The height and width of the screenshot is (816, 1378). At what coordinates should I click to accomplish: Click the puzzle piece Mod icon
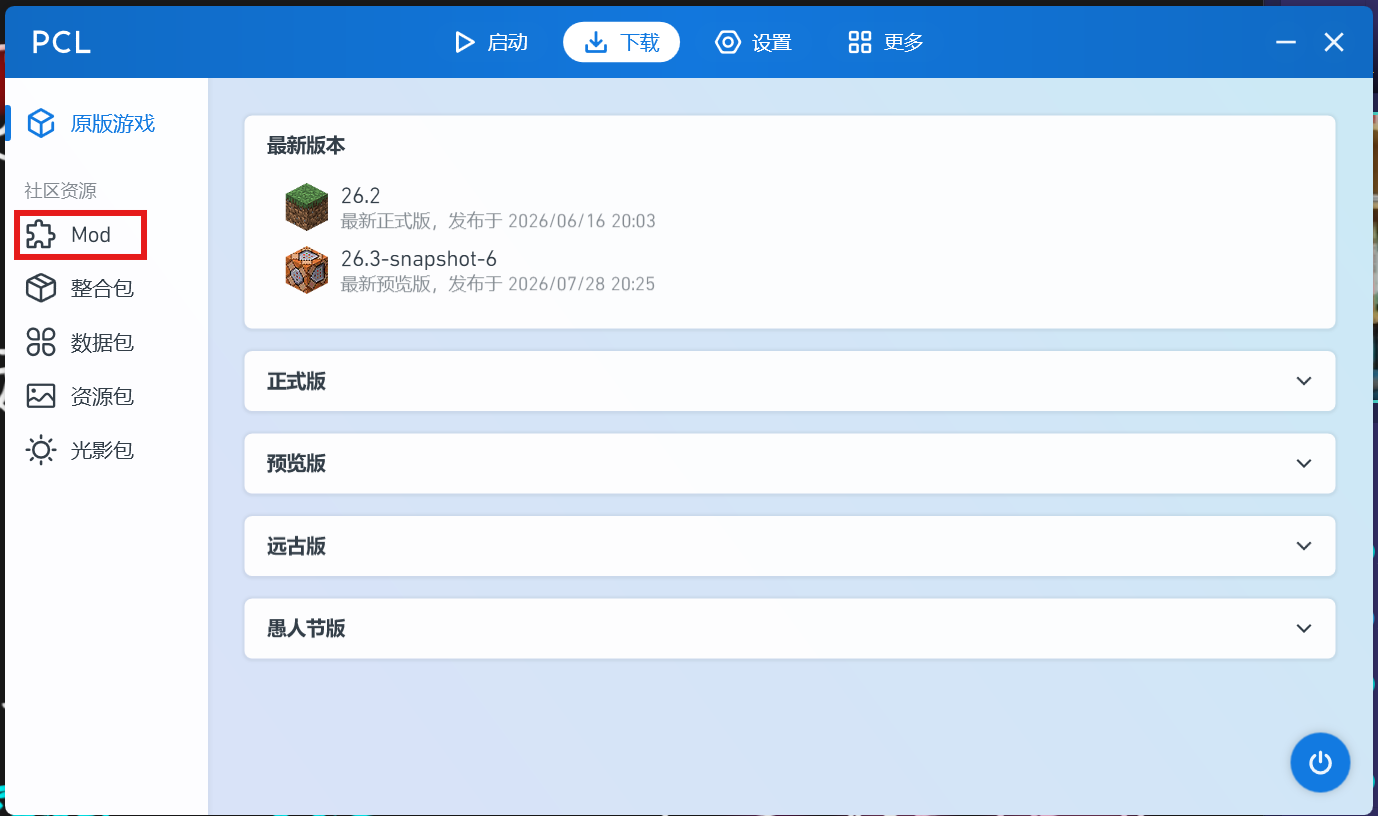point(41,235)
